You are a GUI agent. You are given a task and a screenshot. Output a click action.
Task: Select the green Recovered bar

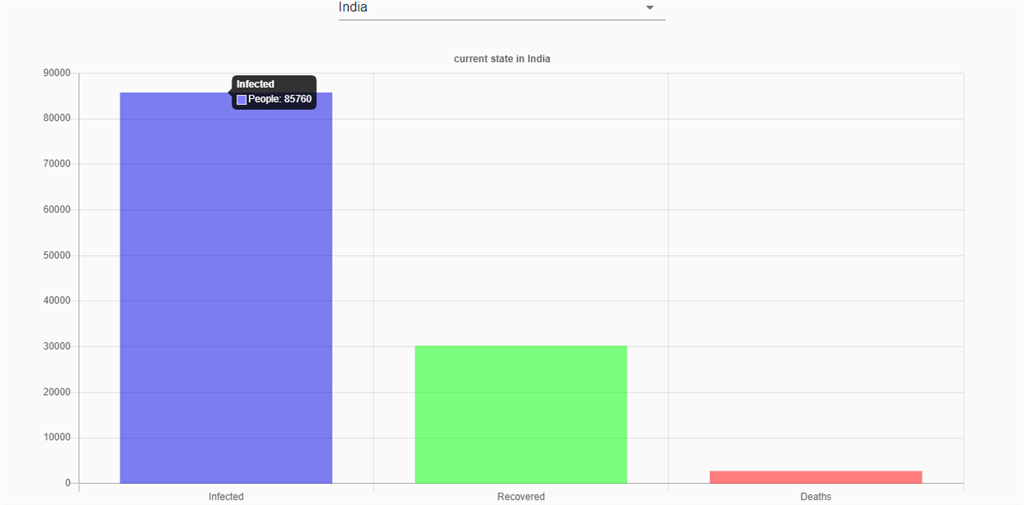521,415
